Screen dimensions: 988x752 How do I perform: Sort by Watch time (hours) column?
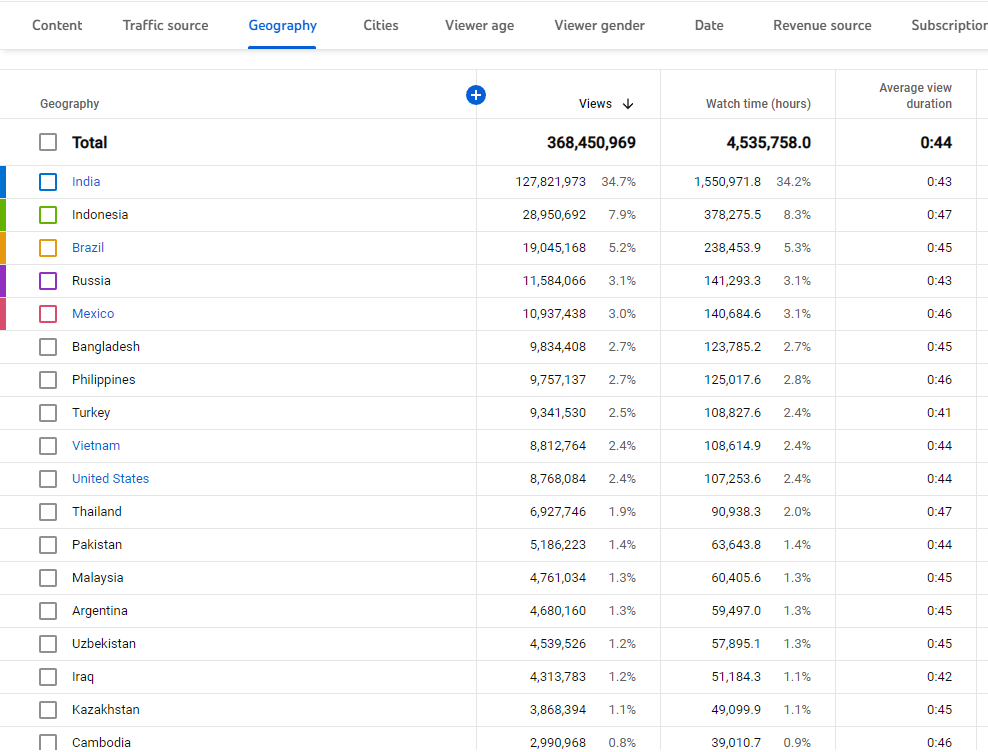coord(758,104)
